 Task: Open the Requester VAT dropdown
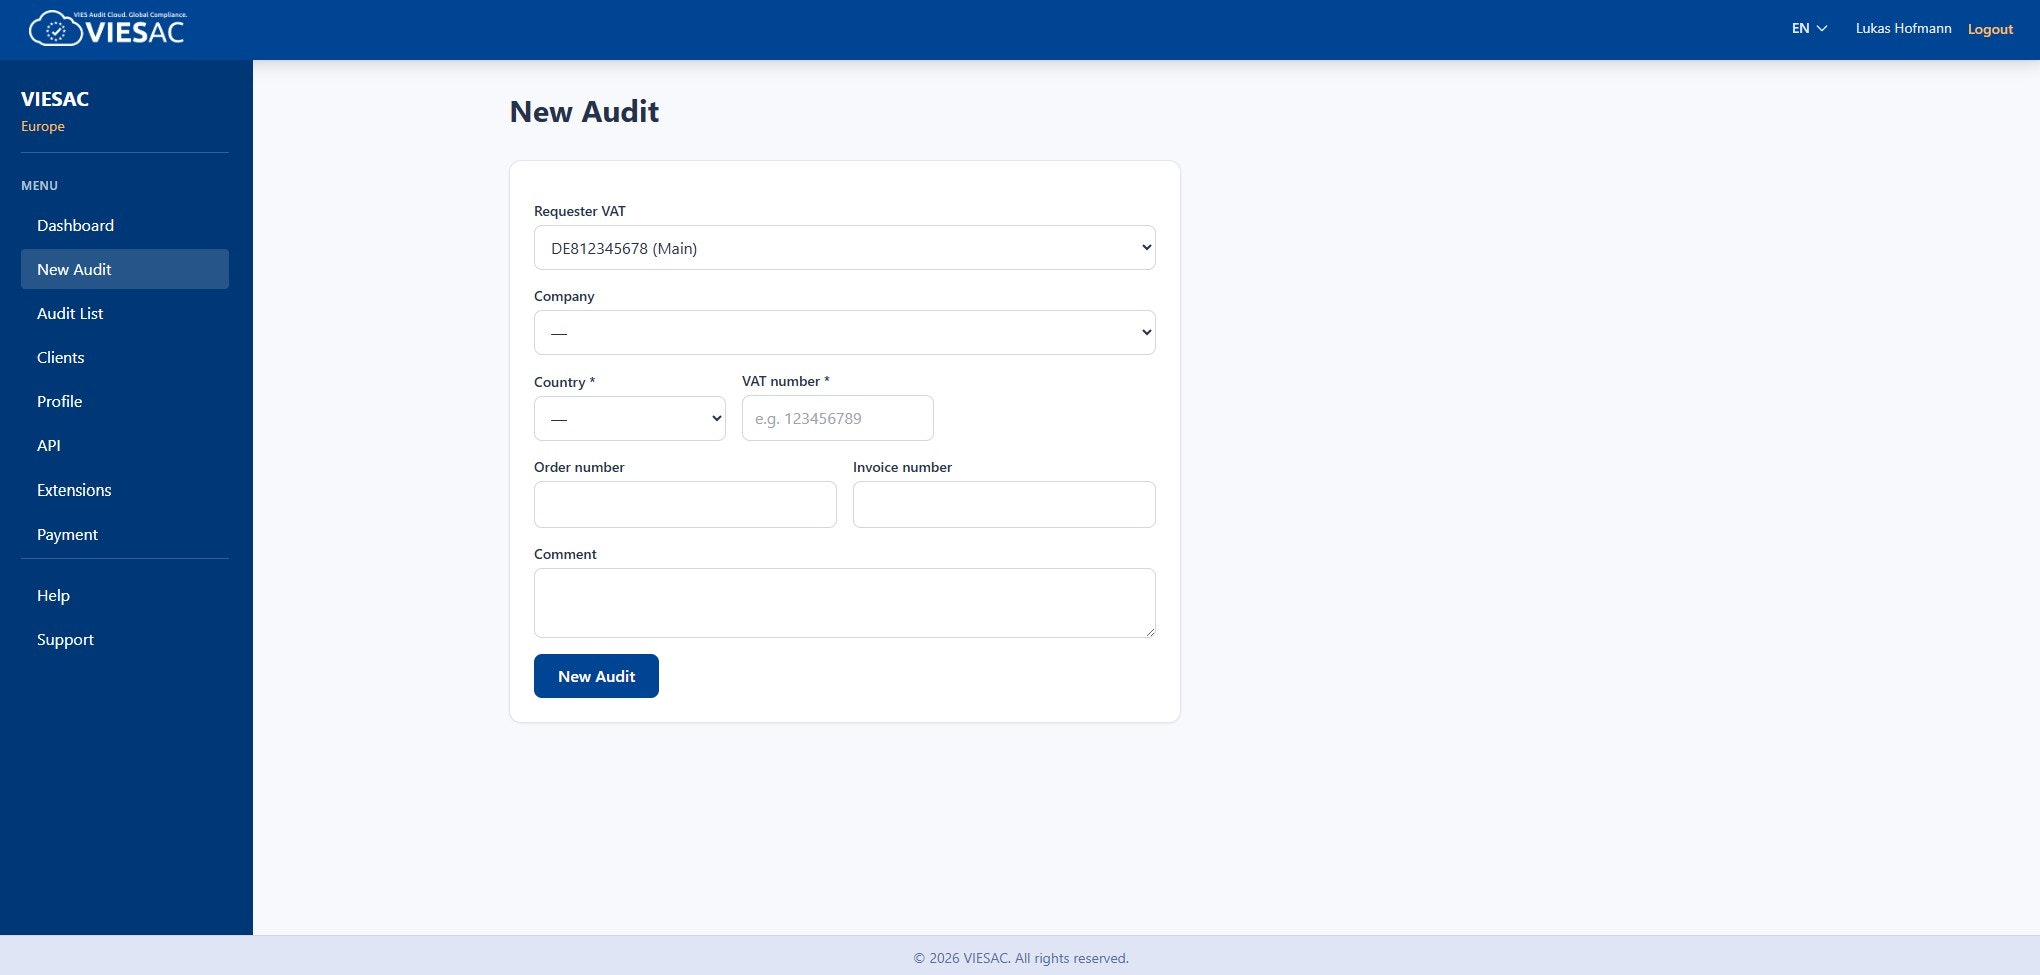(x=843, y=247)
